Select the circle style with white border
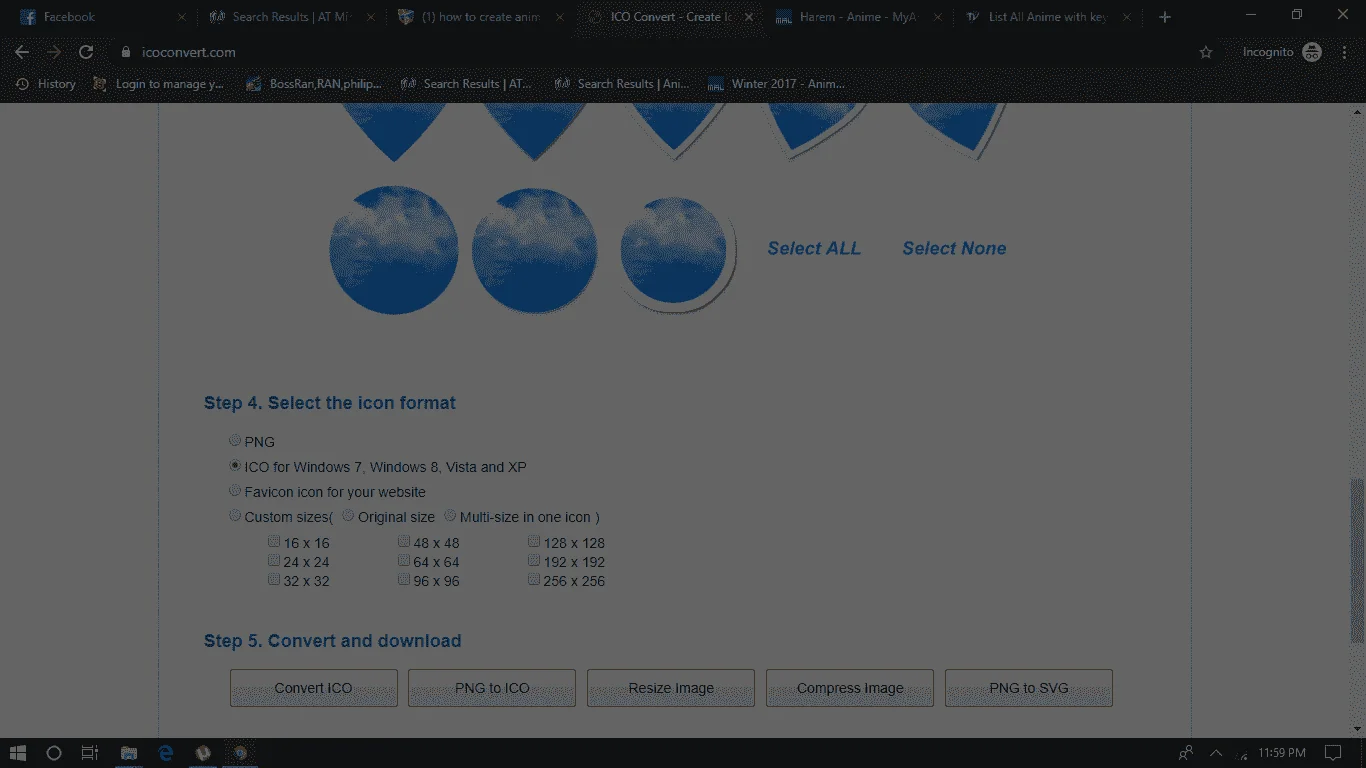This screenshot has height=768, width=1366. coord(675,251)
